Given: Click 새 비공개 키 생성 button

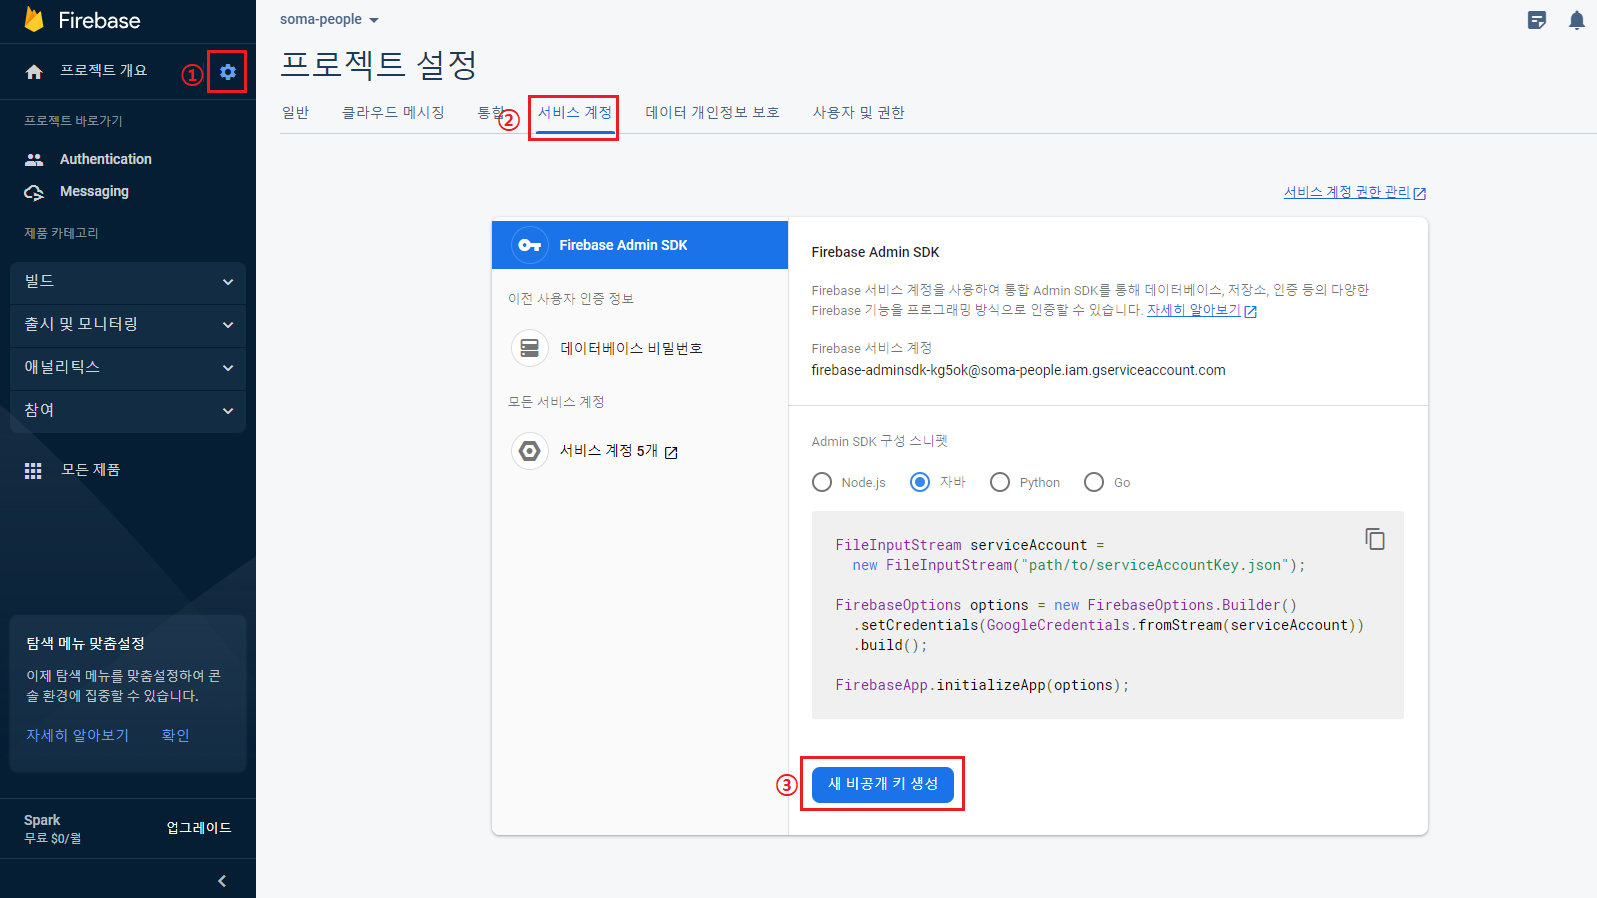Looking at the screenshot, I should click(883, 784).
